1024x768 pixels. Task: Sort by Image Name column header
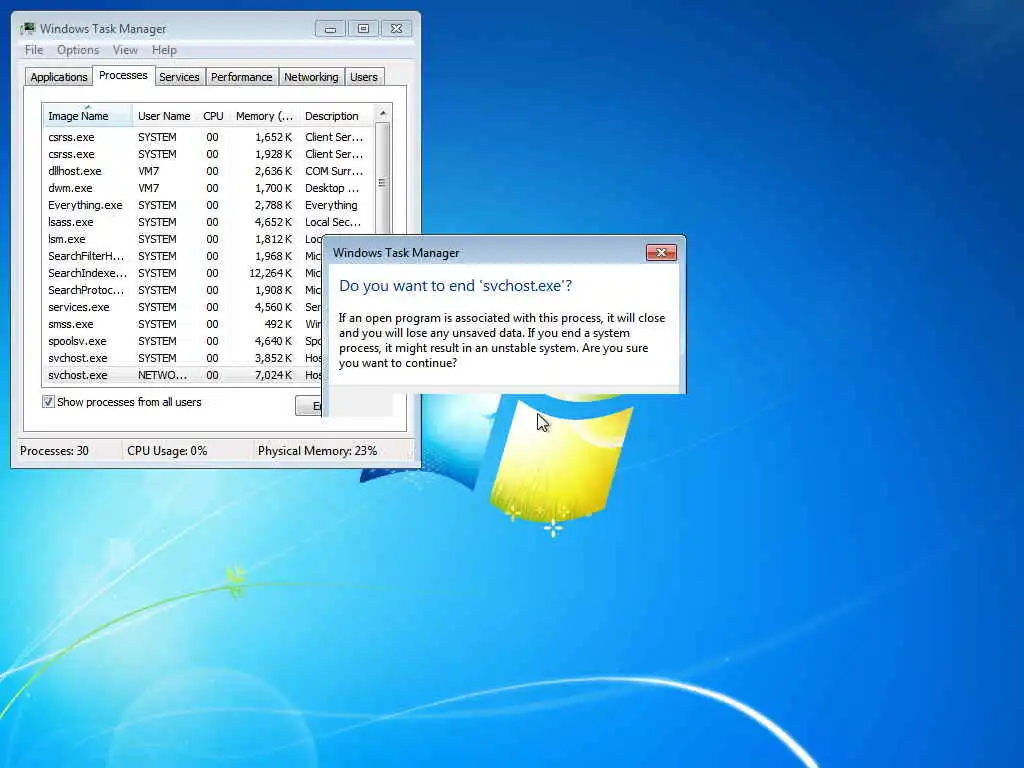[x=88, y=116]
